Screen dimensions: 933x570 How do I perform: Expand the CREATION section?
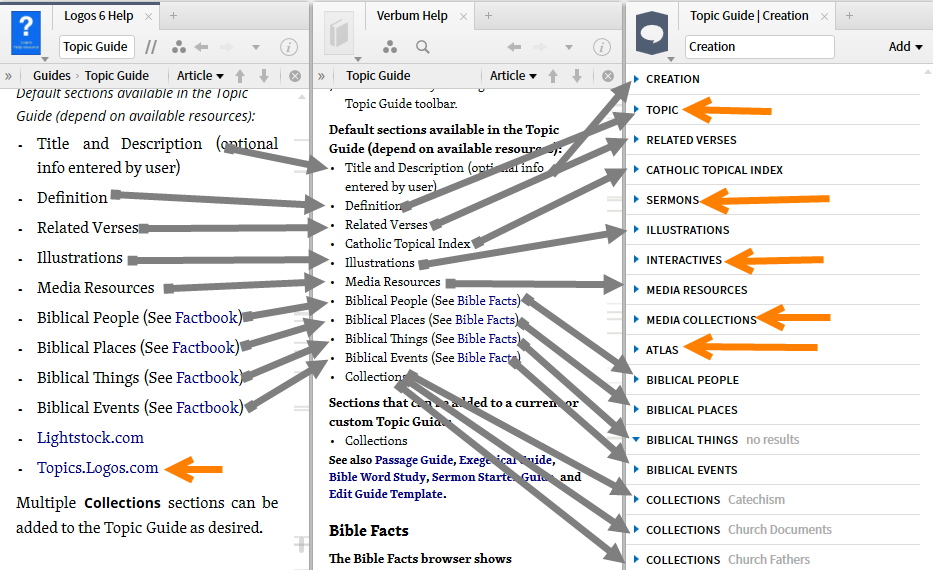pos(636,79)
